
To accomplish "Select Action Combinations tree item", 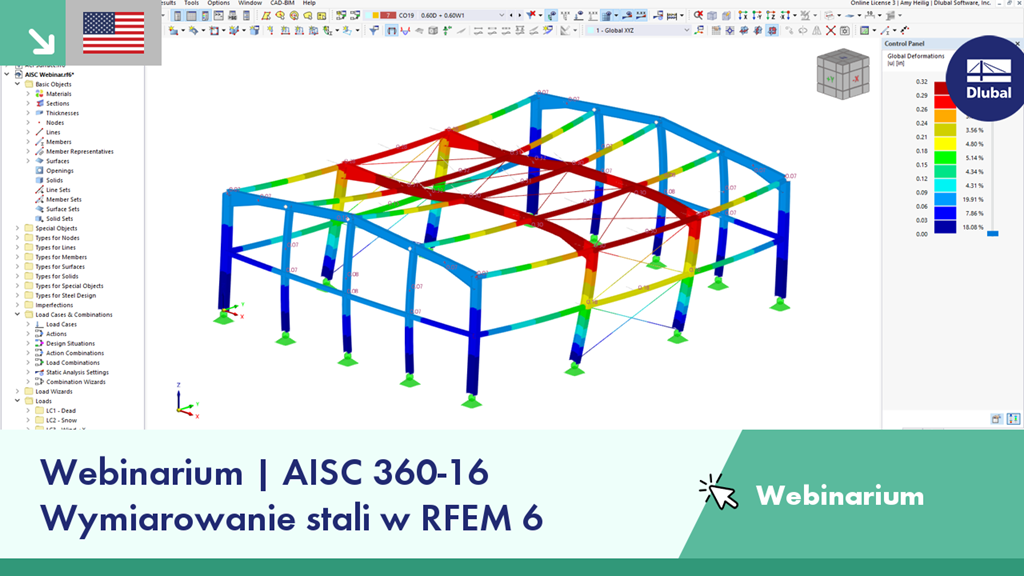I will [75, 353].
